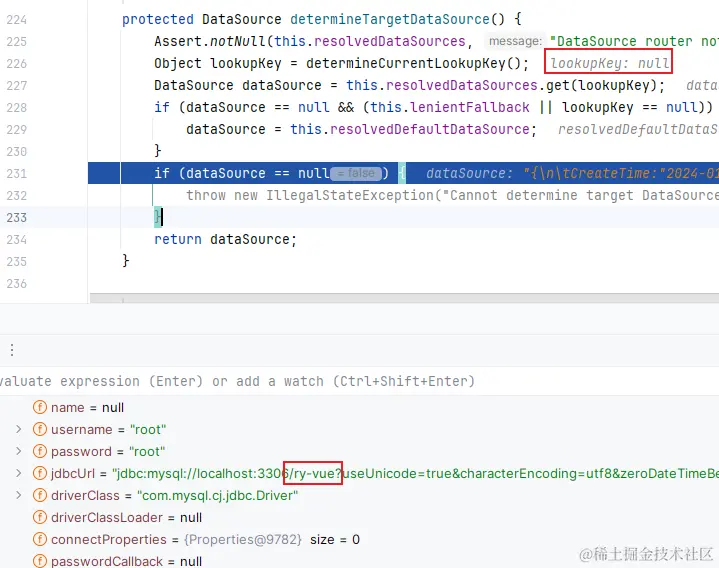Click the 'message:' parameter hint
The width and height of the screenshot is (719, 568).
point(515,41)
